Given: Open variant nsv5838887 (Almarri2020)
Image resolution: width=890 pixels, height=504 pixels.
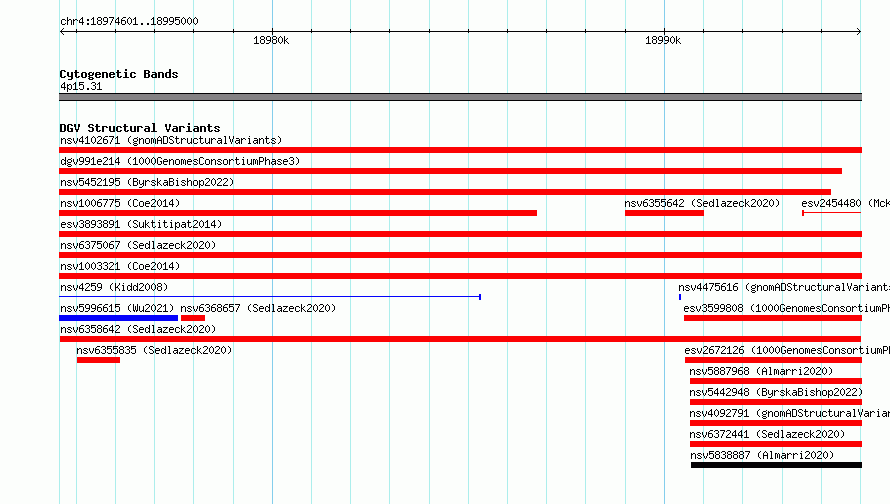Looking at the screenshot, I should tap(762, 455).
